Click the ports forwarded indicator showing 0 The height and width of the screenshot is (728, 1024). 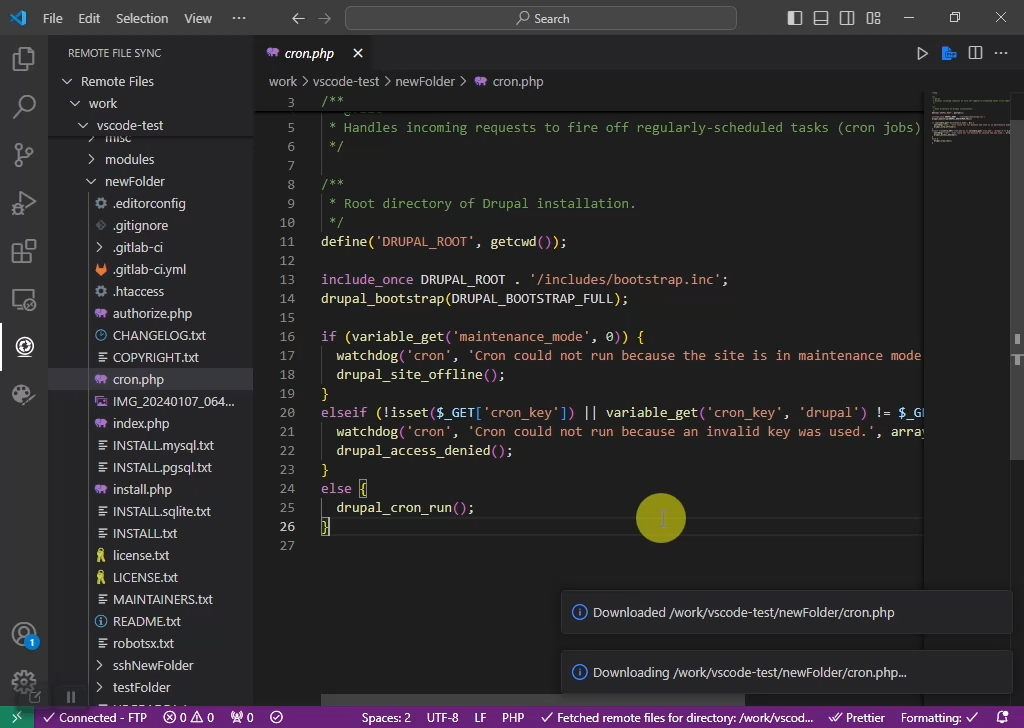(242, 718)
